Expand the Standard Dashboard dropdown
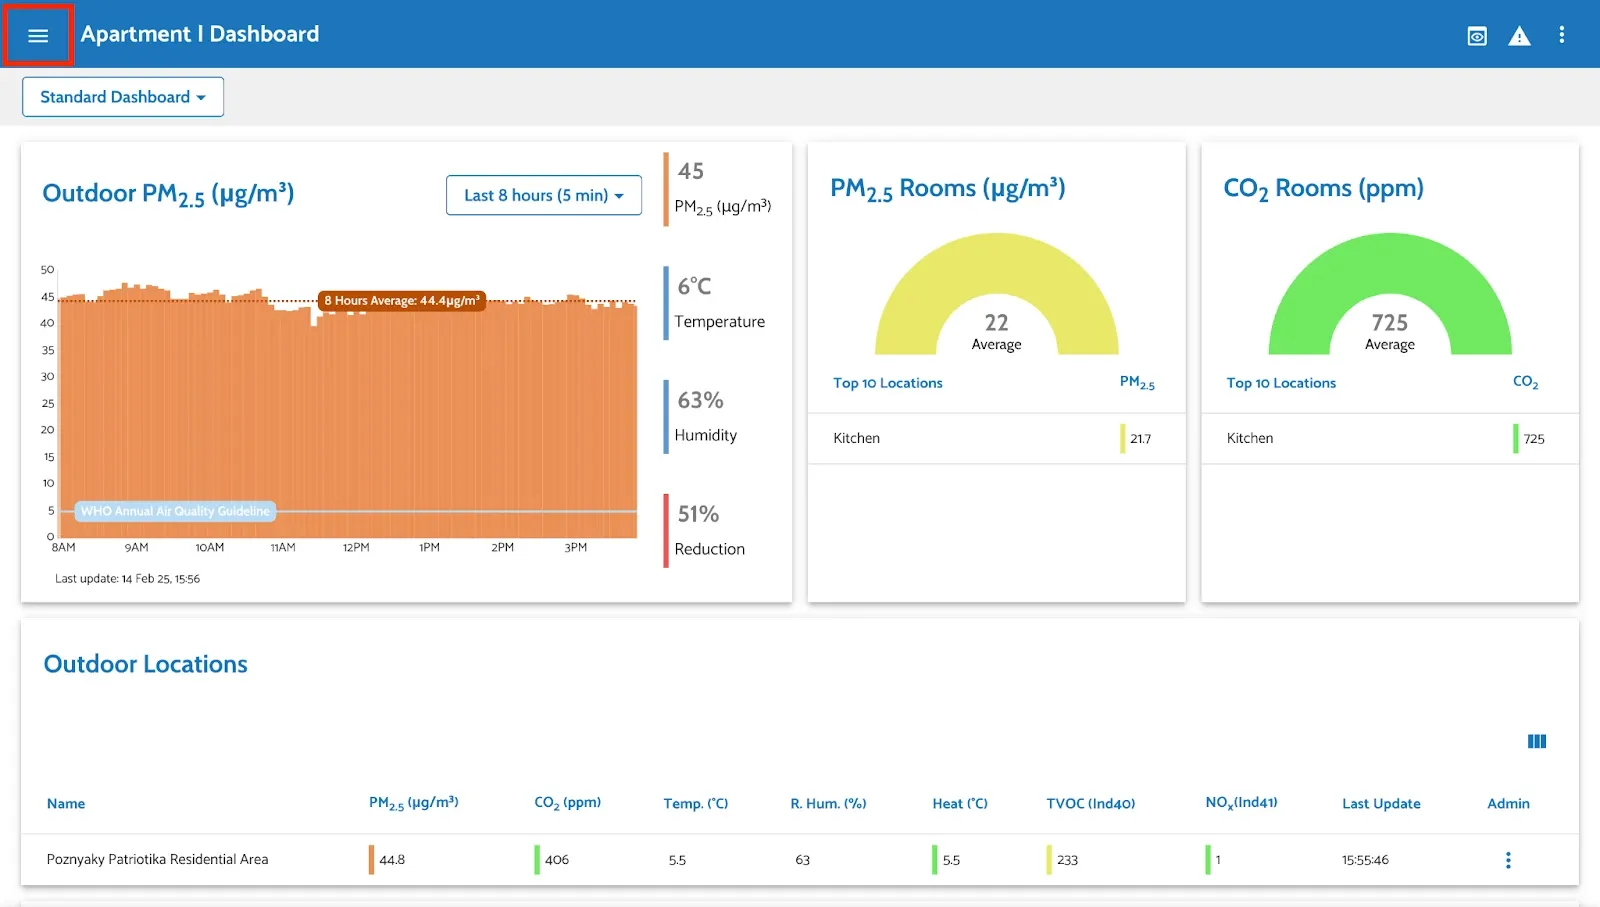Viewport: 1600px width, 907px height. pos(123,97)
